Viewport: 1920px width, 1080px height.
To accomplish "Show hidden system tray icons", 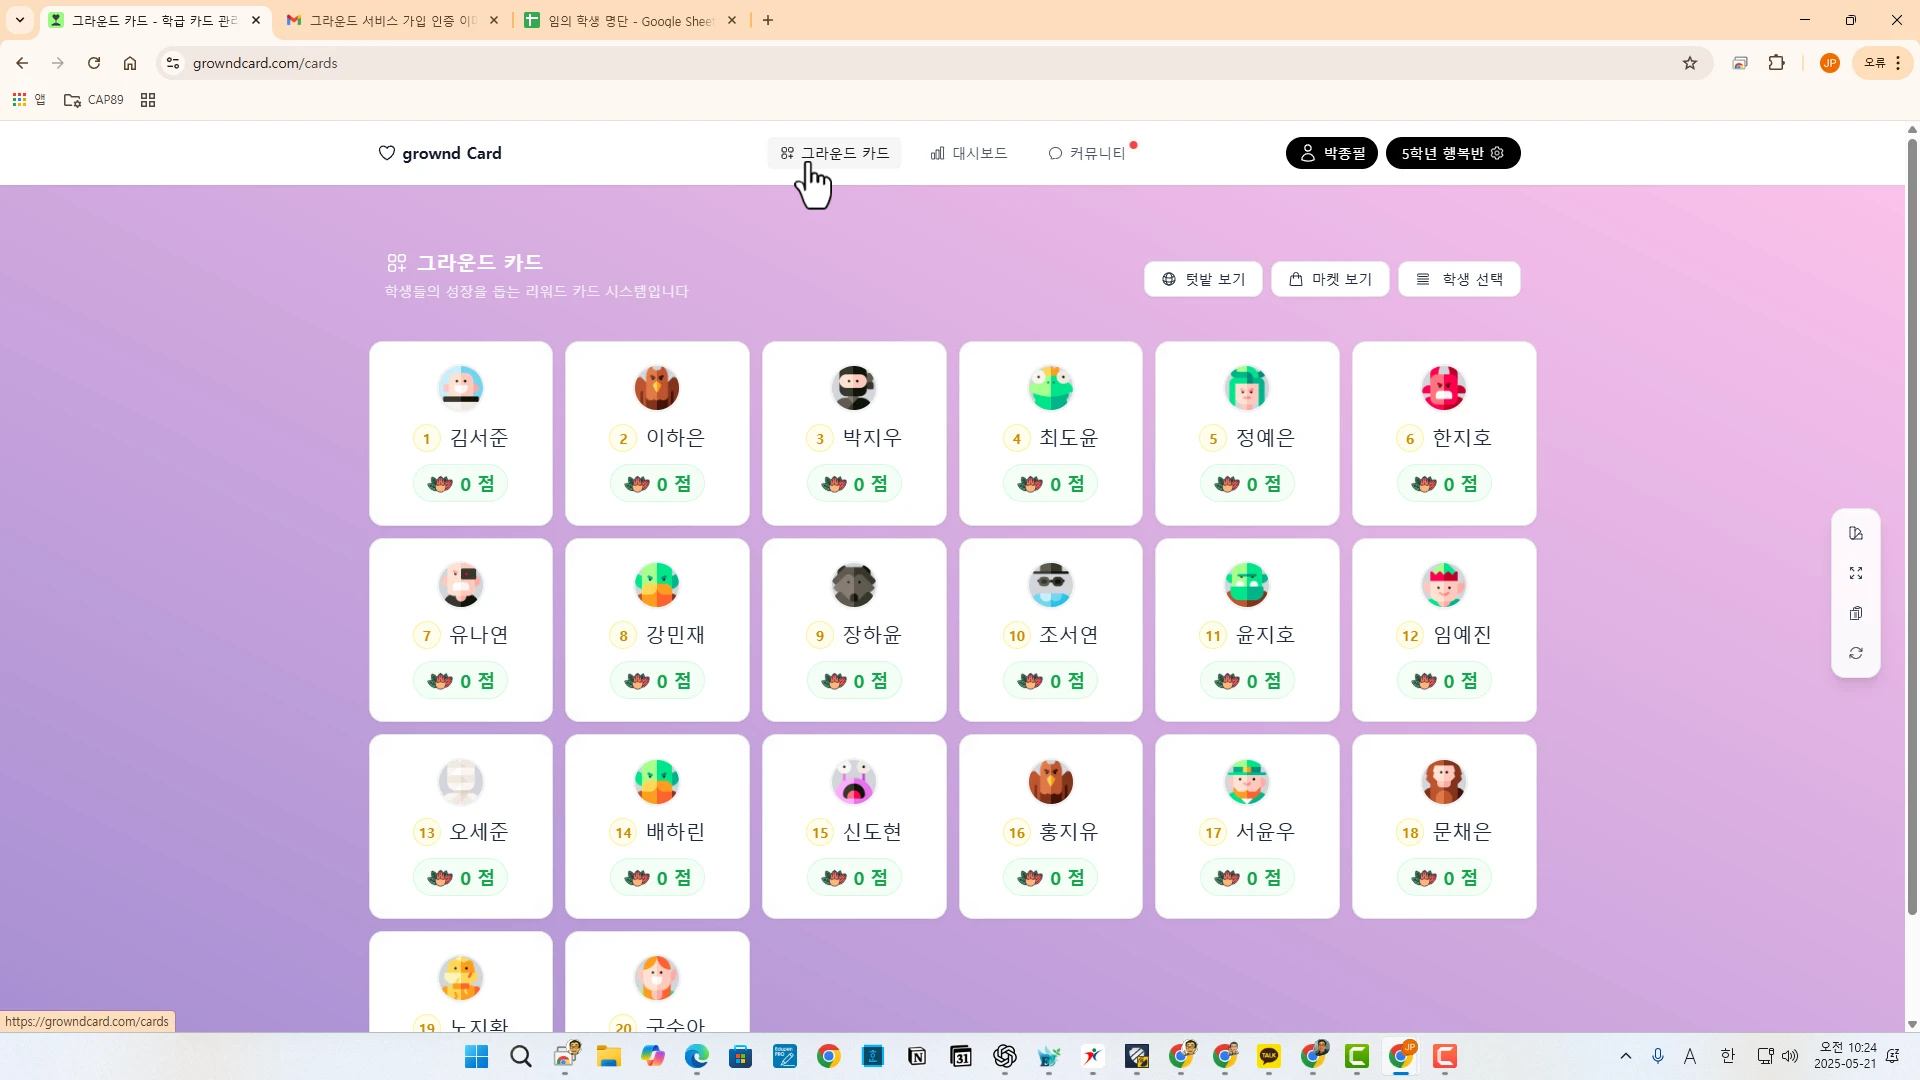I will [x=1626, y=1056].
